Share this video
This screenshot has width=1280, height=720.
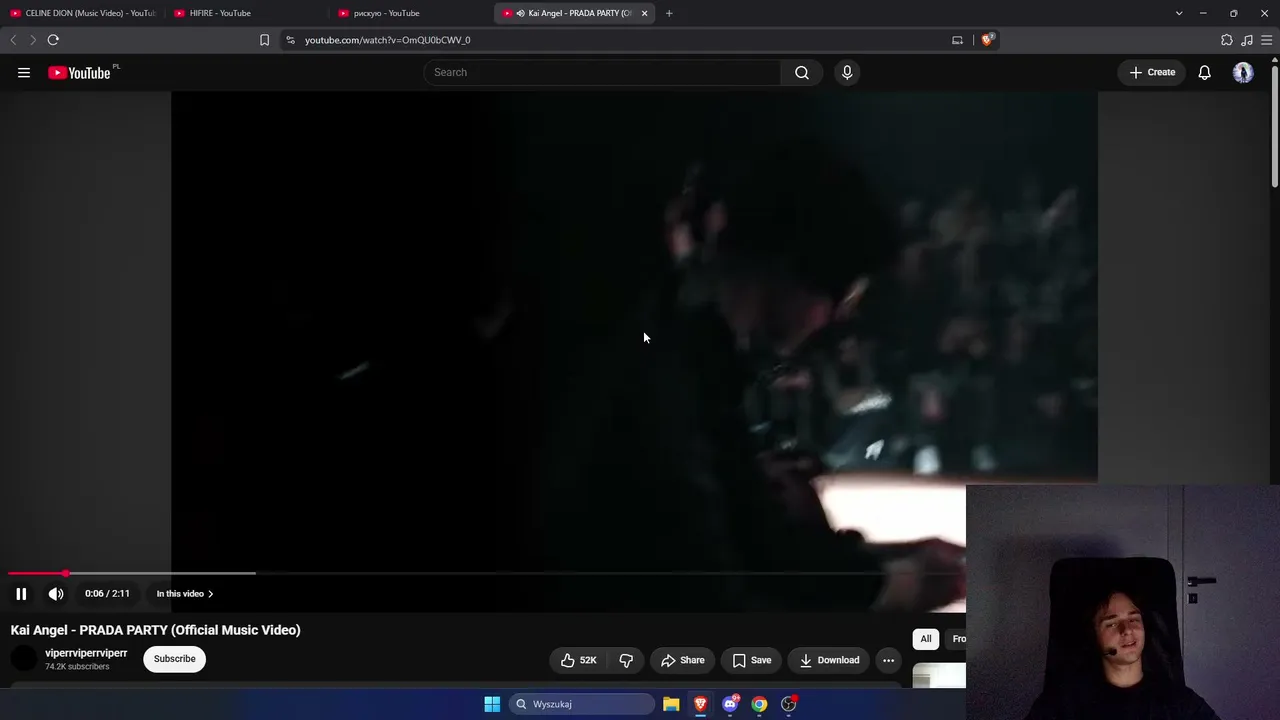click(683, 660)
